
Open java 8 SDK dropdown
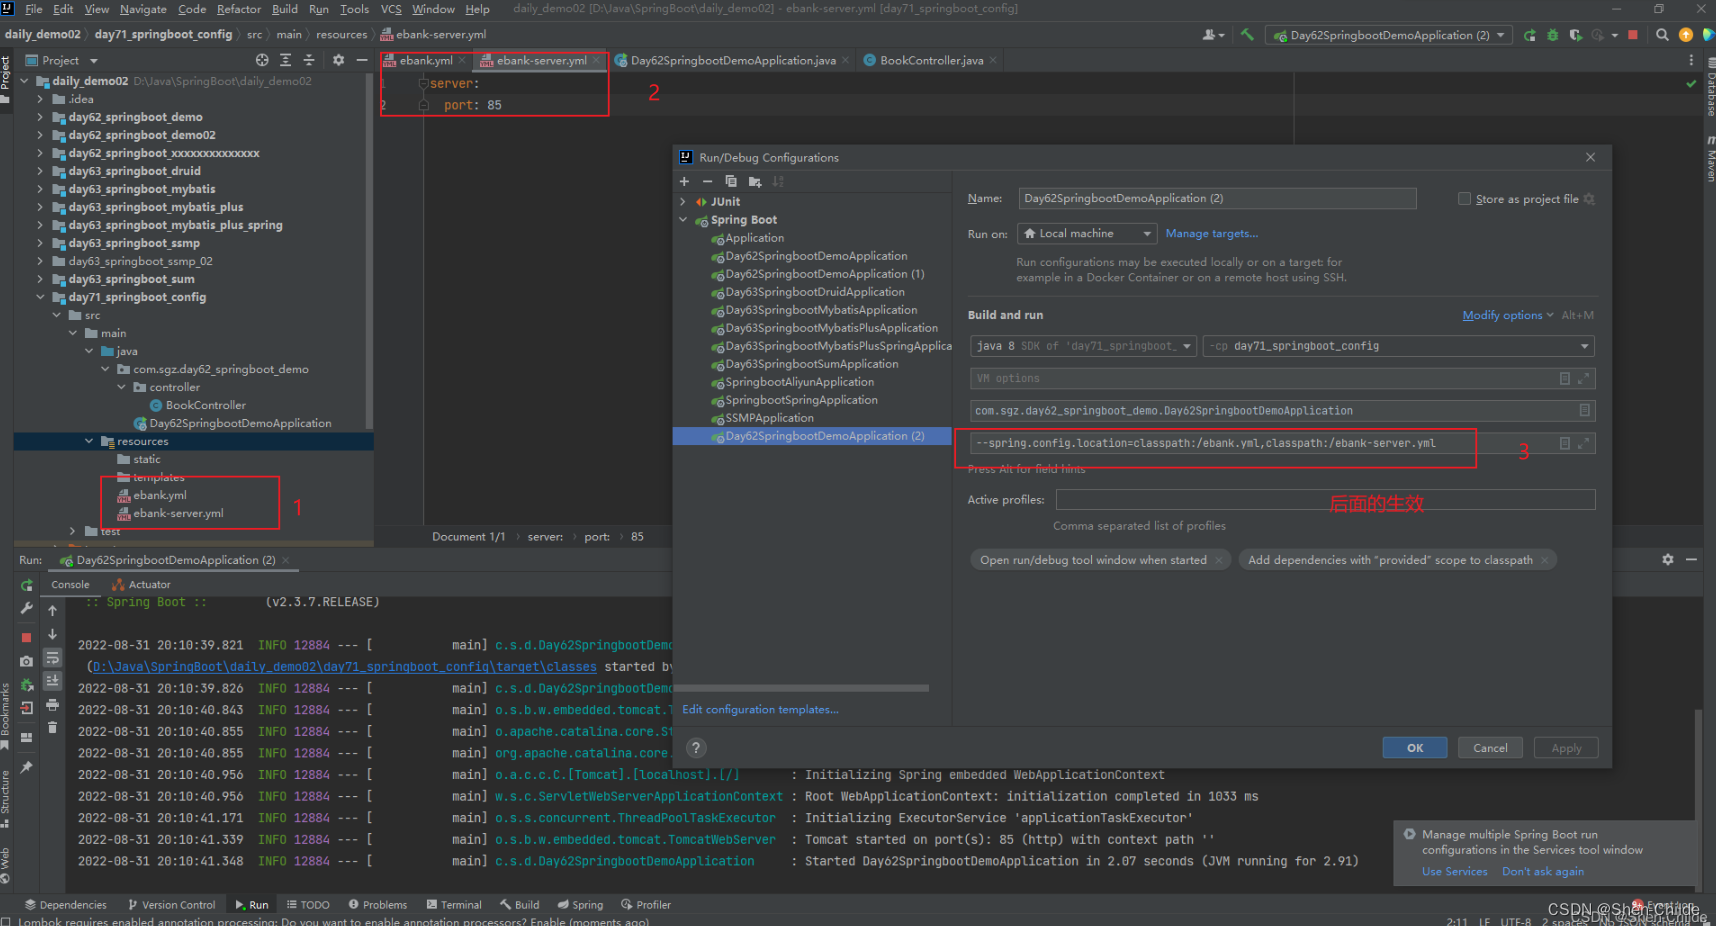[1083, 346]
